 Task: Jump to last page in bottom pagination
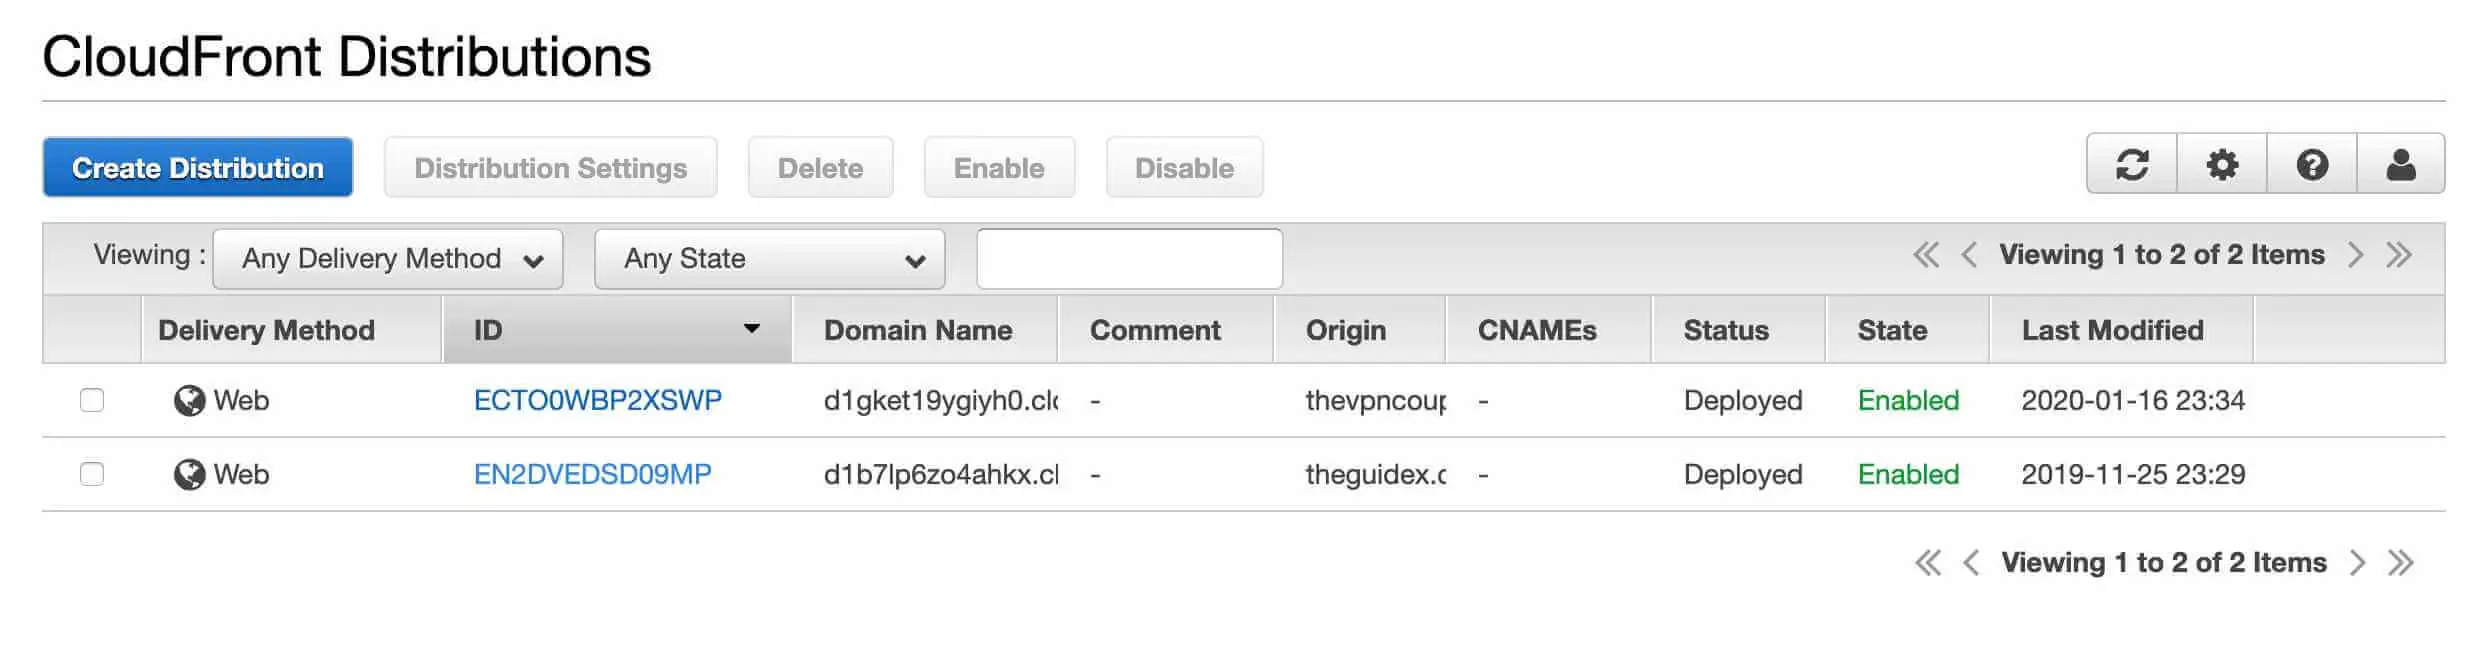2401,563
